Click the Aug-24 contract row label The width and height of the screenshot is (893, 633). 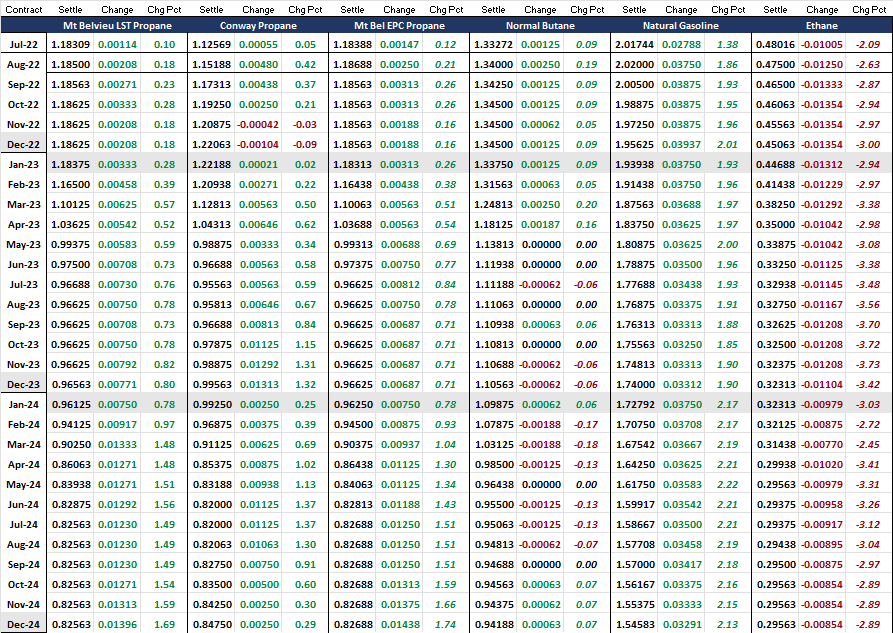pos(23,545)
